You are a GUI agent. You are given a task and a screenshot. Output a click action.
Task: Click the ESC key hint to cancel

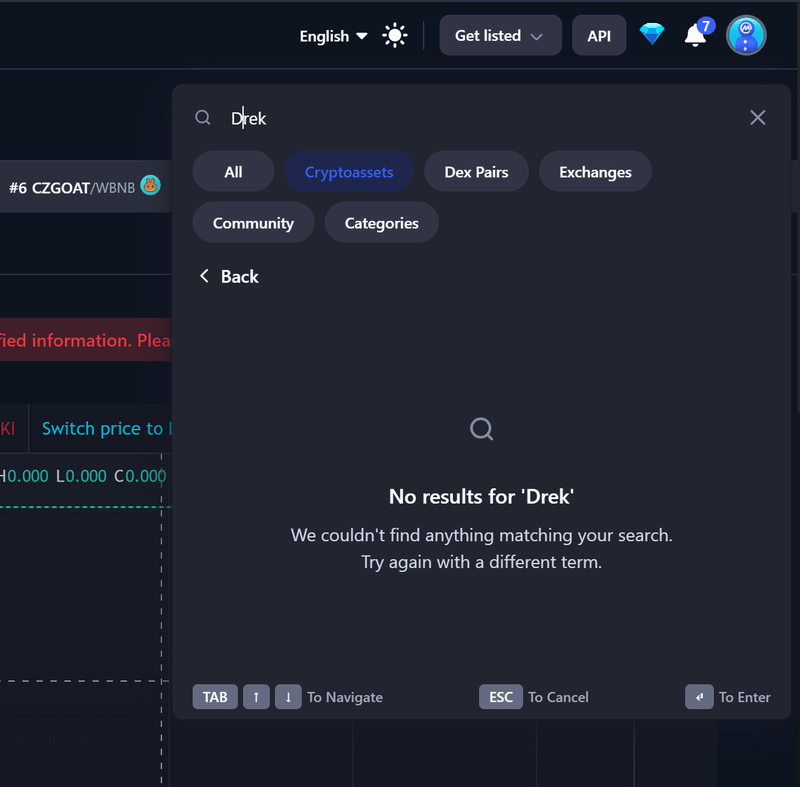(x=501, y=697)
